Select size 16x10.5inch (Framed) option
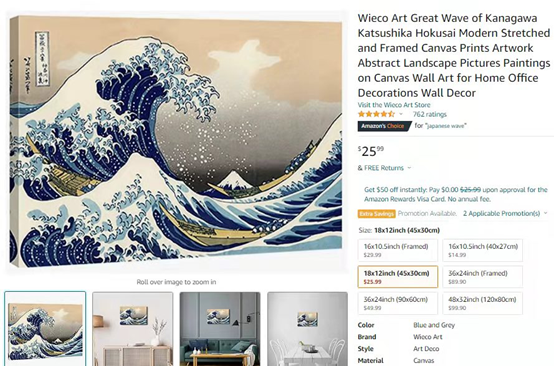This screenshot has width=554, height=366. coord(397,250)
